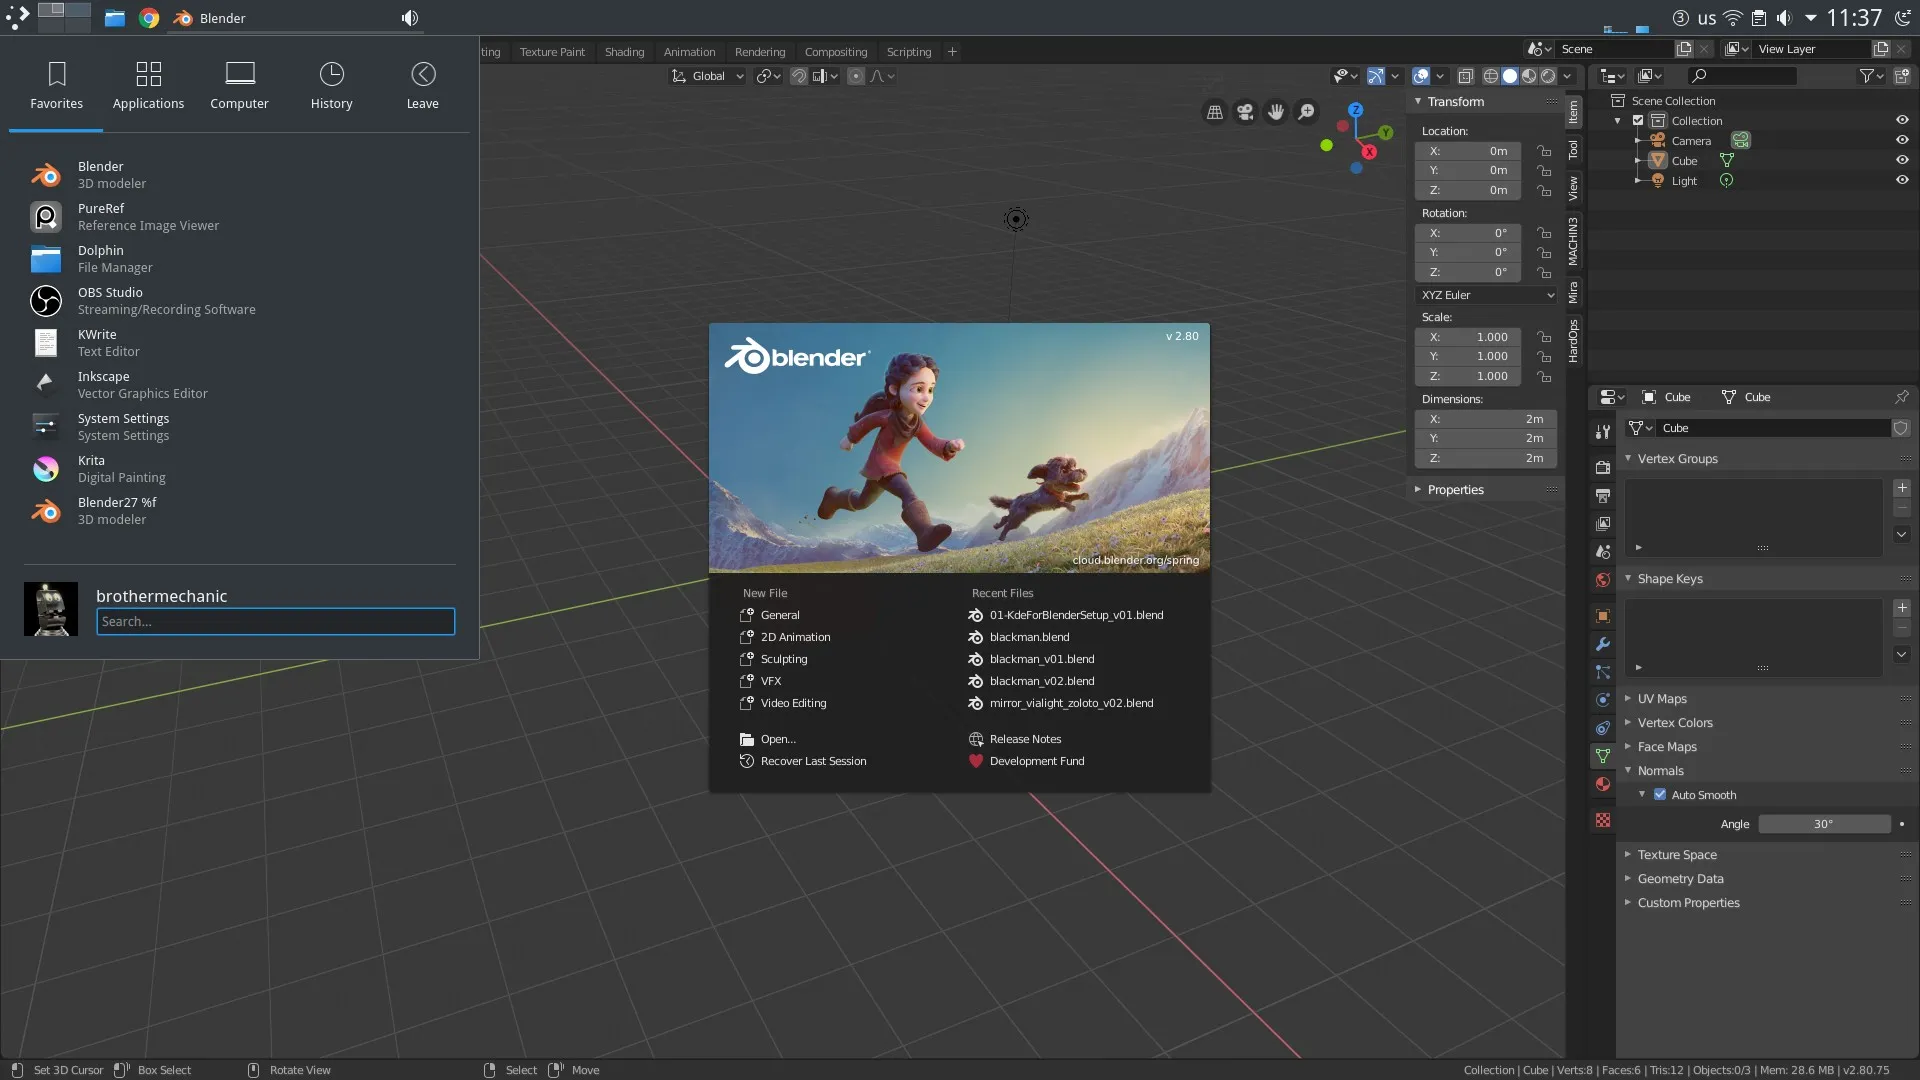
Task: Open Chrome from the taskbar
Action: coord(149,18)
